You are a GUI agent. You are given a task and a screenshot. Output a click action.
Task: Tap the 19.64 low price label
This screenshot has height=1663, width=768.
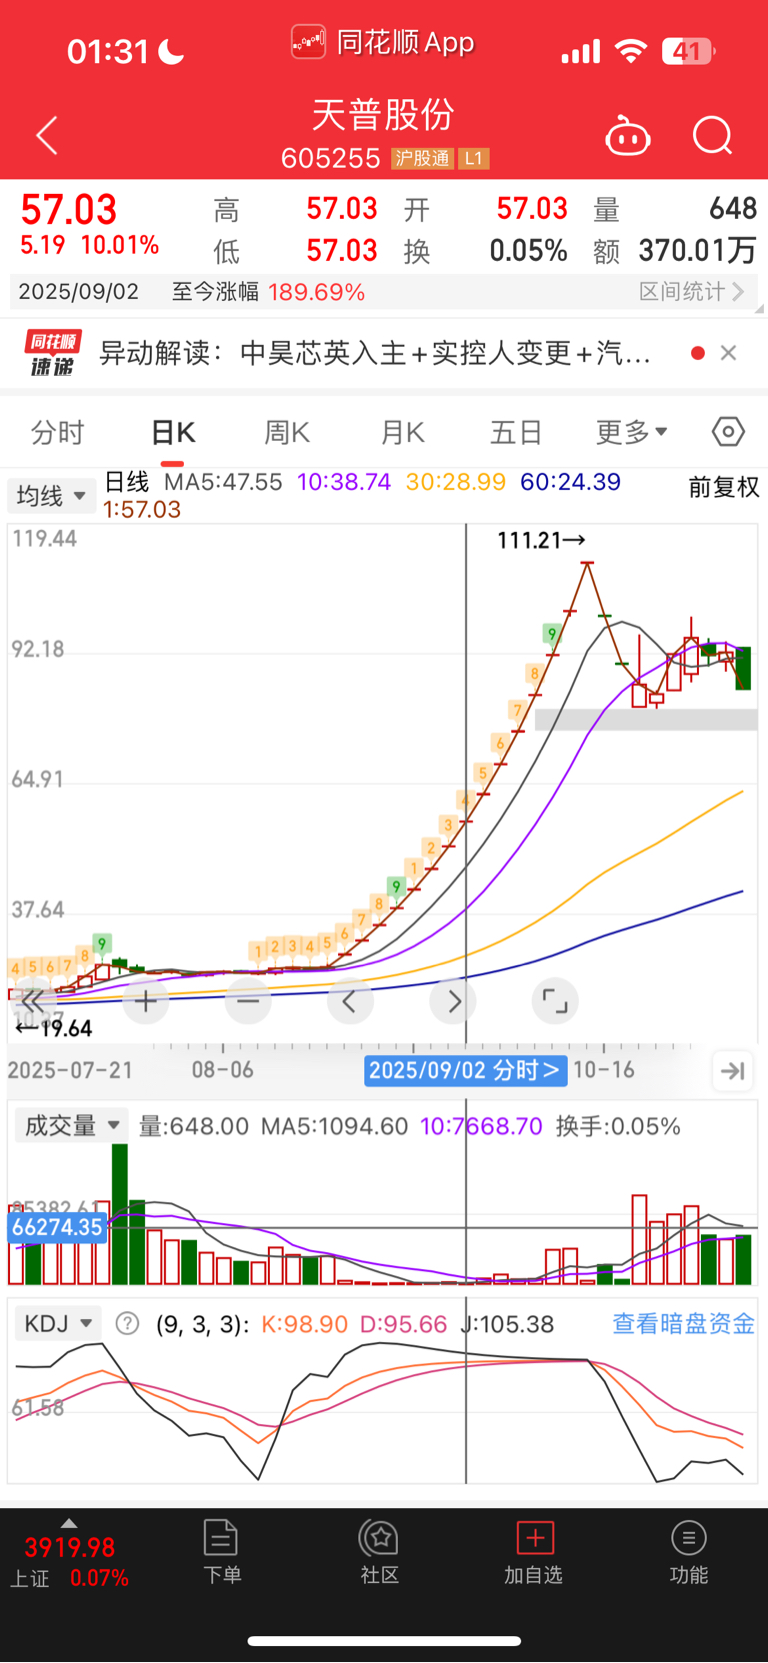click(54, 1028)
